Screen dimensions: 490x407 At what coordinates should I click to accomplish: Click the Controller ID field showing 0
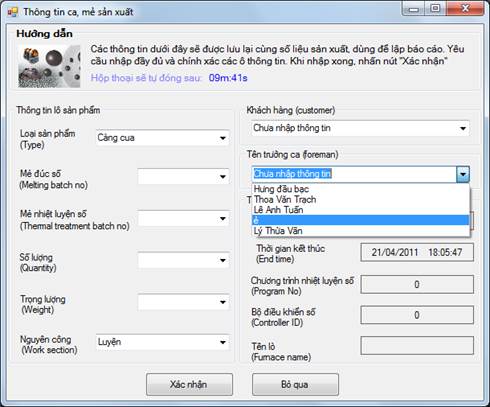(417, 315)
